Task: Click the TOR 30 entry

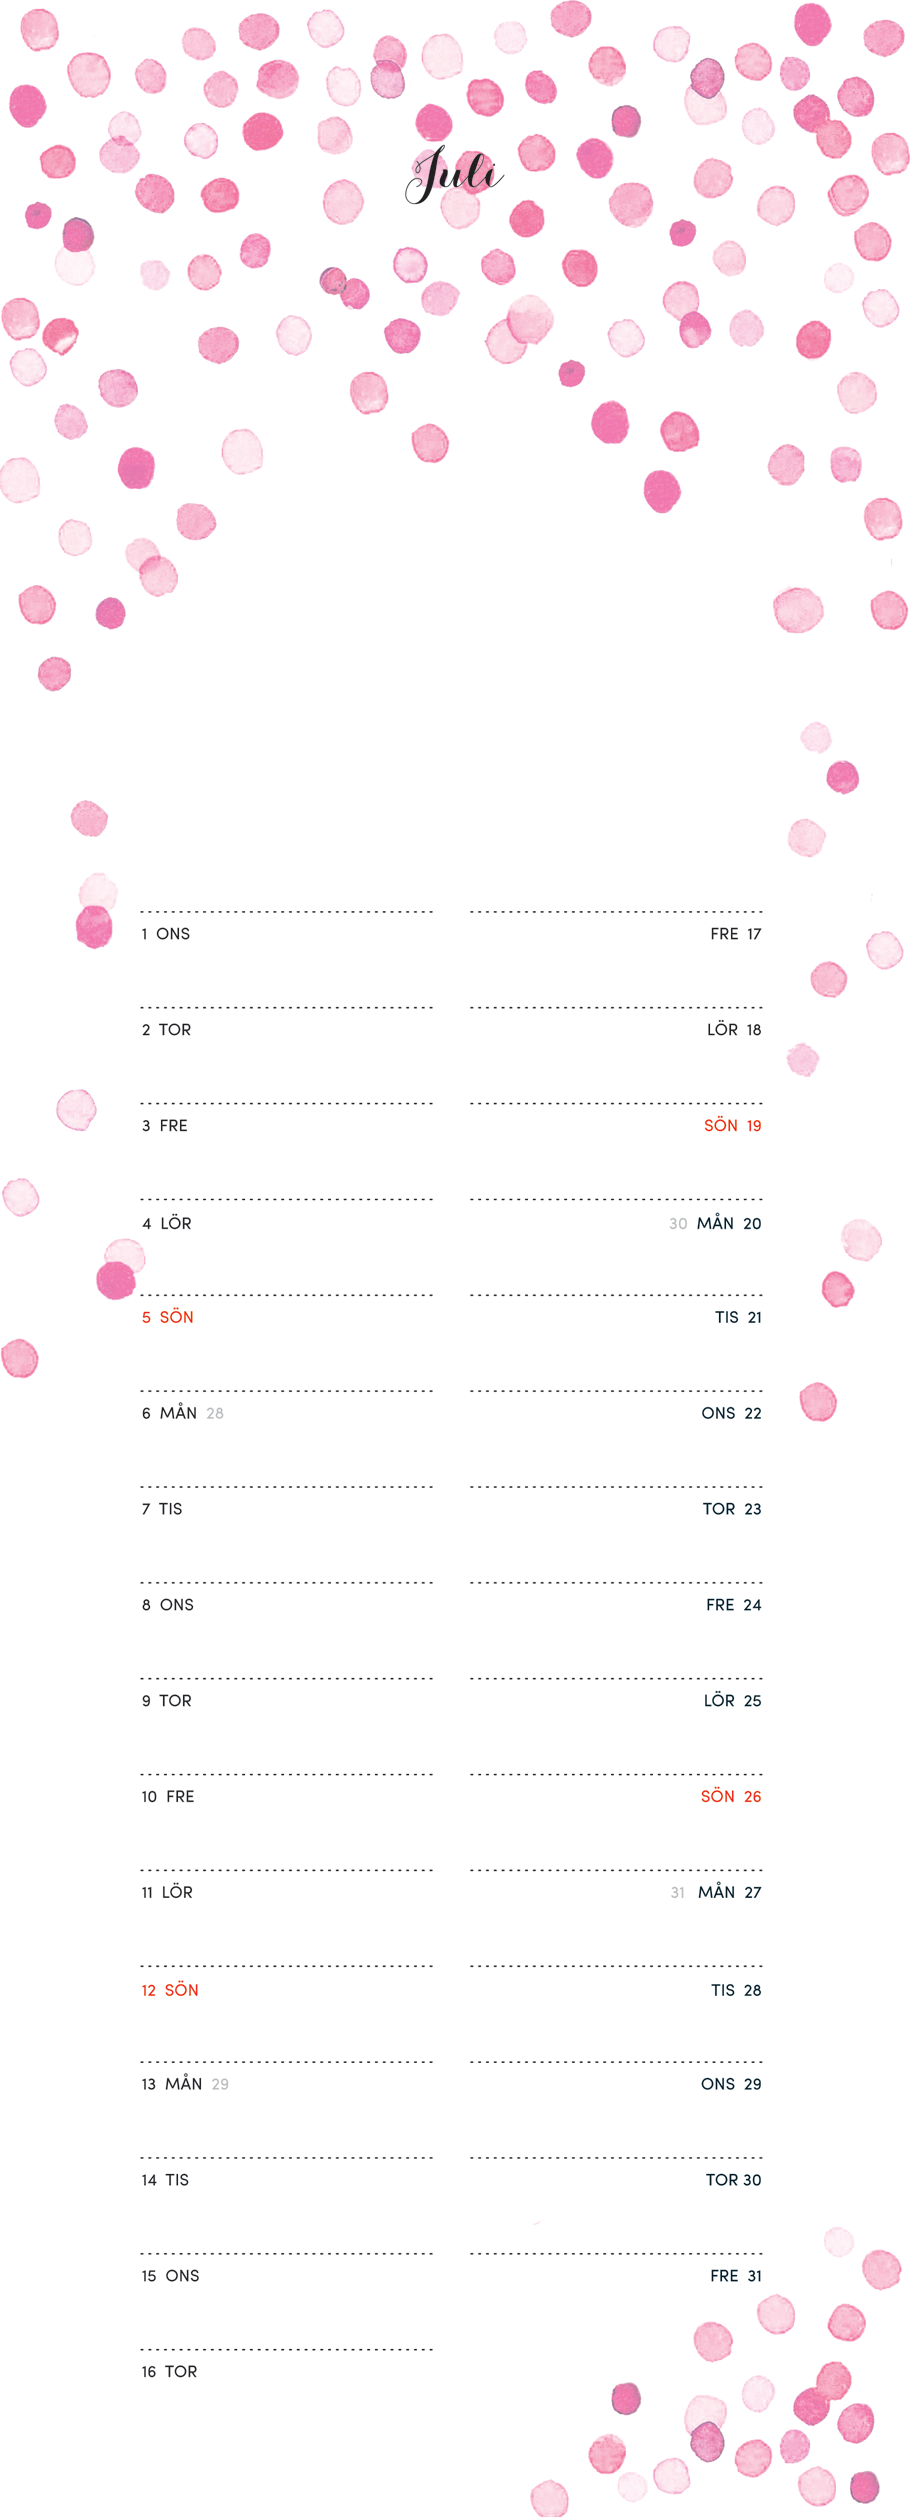Action: pos(733,2180)
